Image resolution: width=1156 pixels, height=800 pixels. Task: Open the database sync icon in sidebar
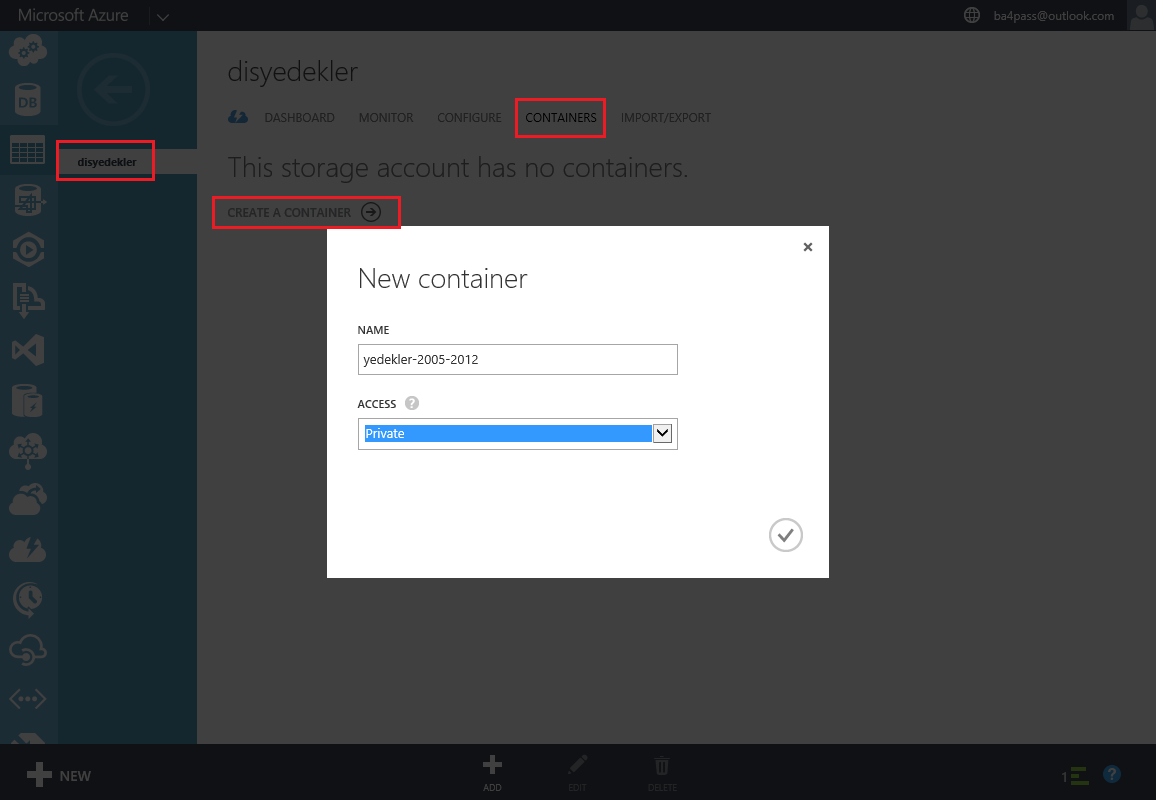28,200
